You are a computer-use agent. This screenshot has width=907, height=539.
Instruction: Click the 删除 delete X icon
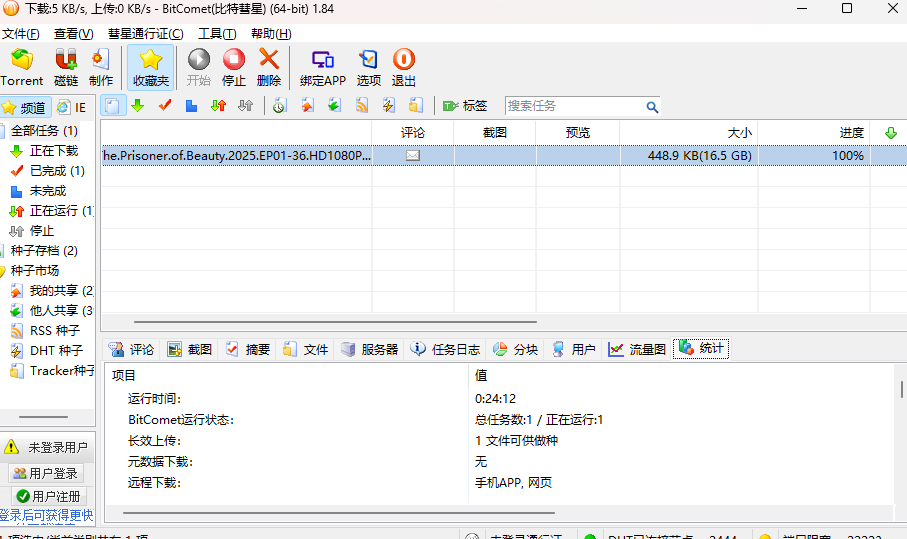point(269,67)
